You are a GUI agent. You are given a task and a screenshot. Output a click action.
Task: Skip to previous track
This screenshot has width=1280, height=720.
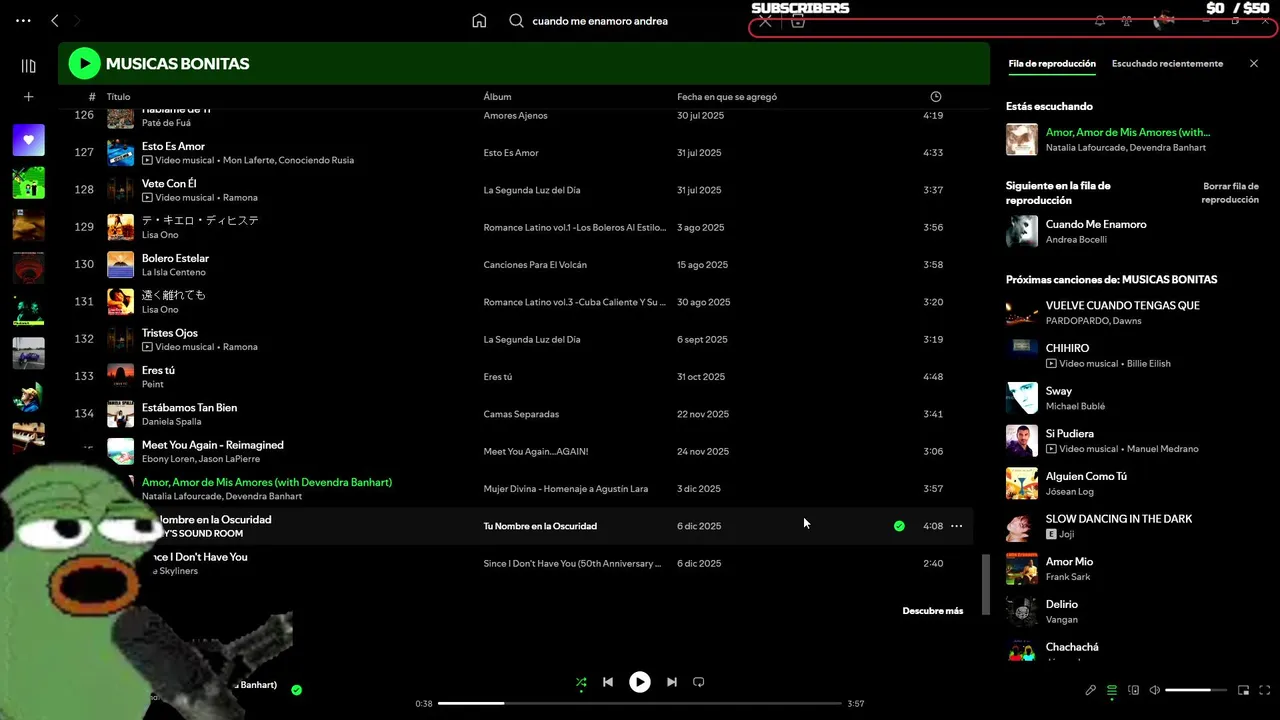pyautogui.click(x=608, y=682)
